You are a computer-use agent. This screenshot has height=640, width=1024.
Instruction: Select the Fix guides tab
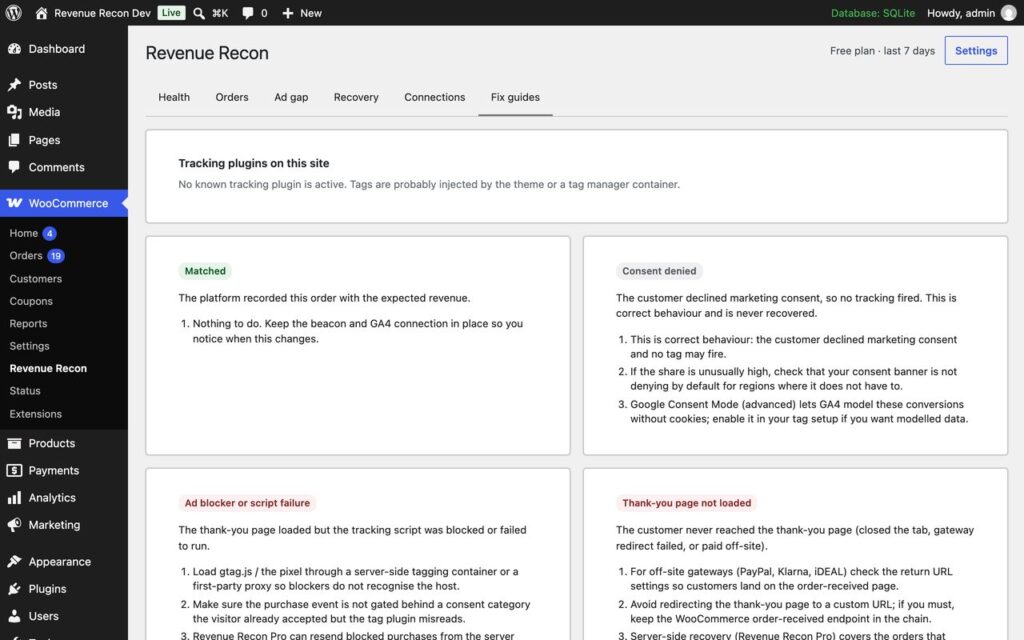tap(515, 97)
